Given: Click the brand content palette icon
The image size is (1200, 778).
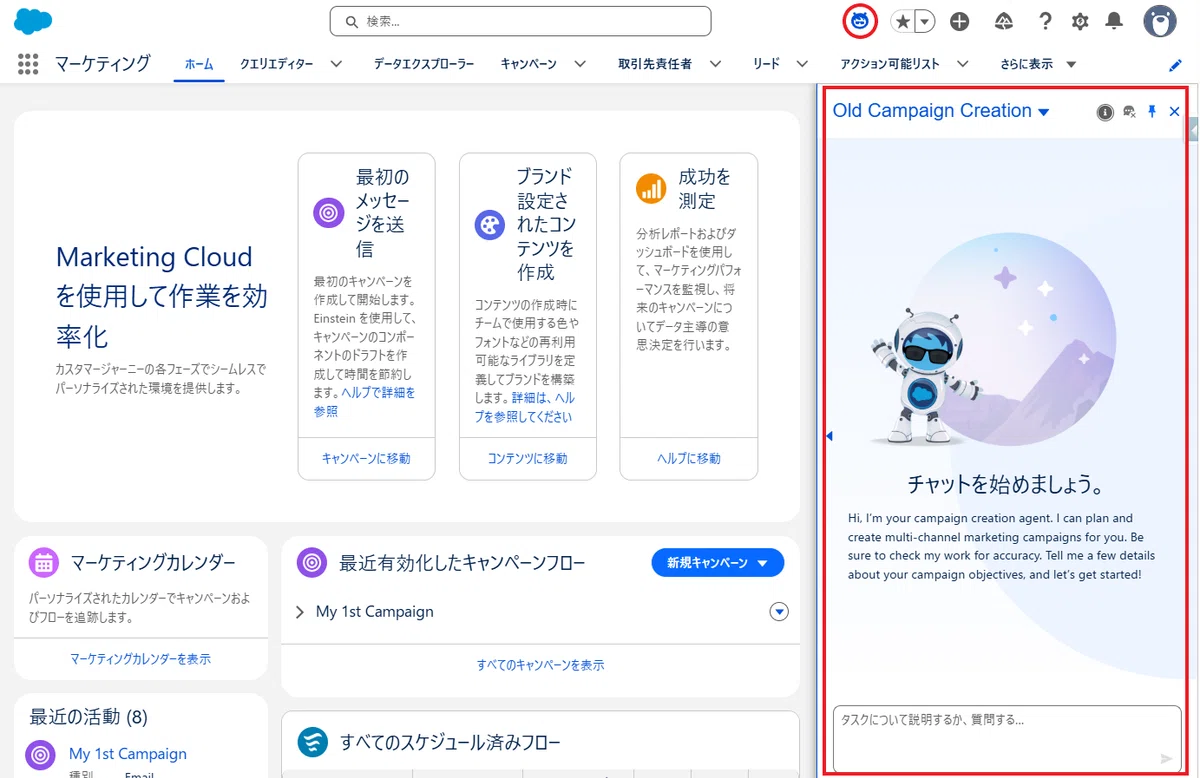Looking at the screenshot, I should point(490,224).
